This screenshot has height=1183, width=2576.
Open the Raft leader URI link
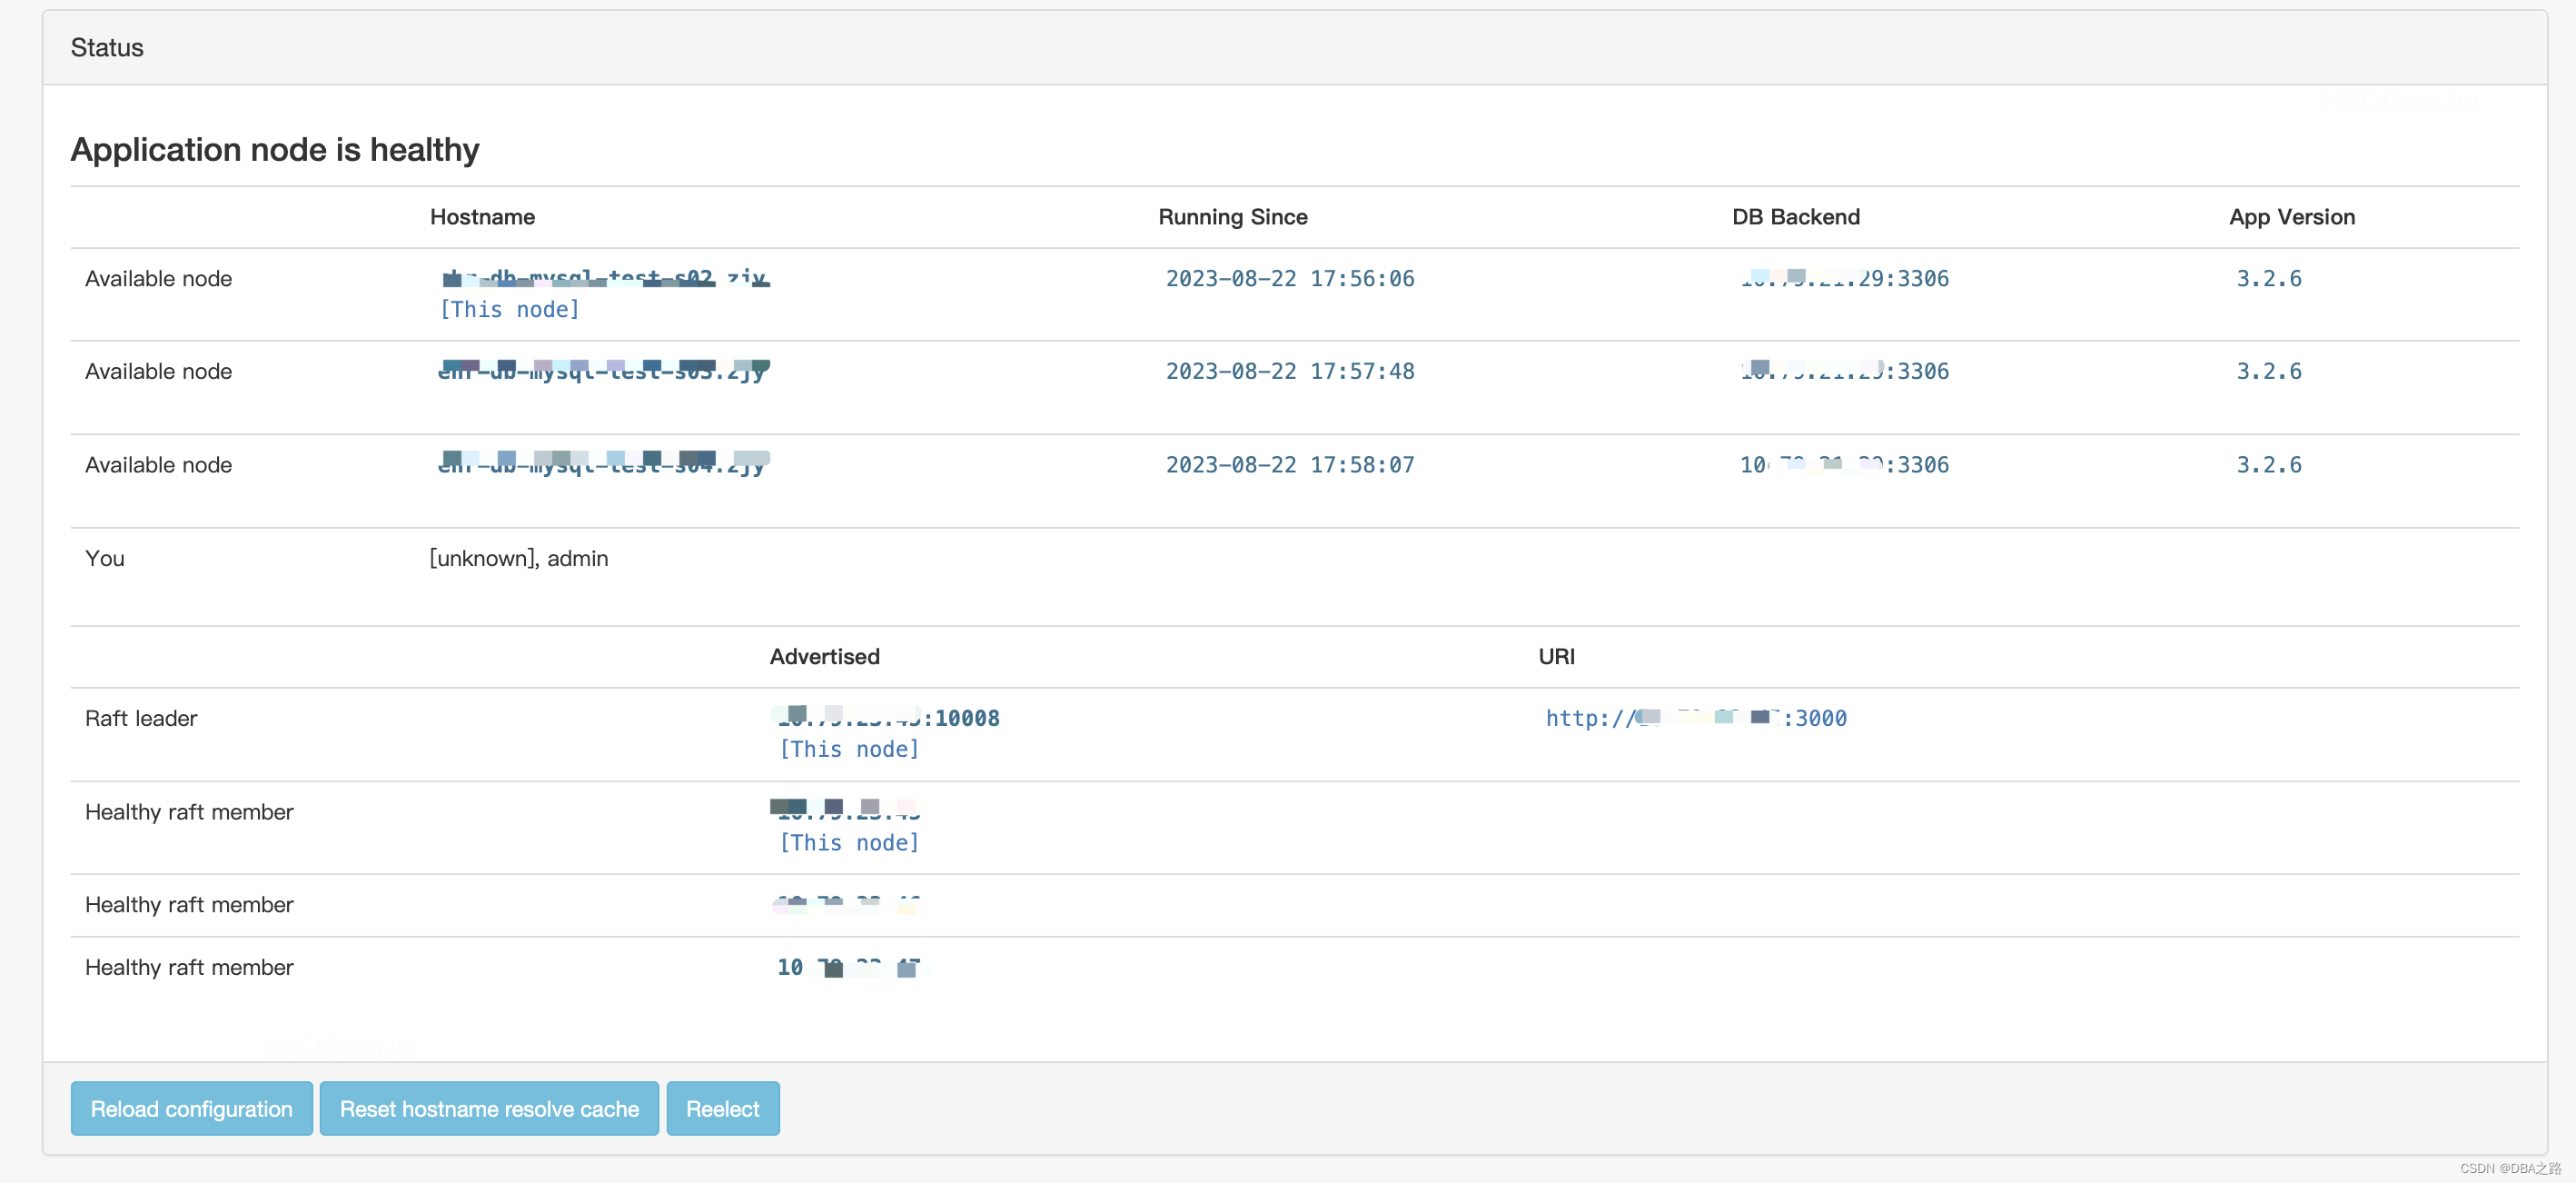coord(1695,718)
